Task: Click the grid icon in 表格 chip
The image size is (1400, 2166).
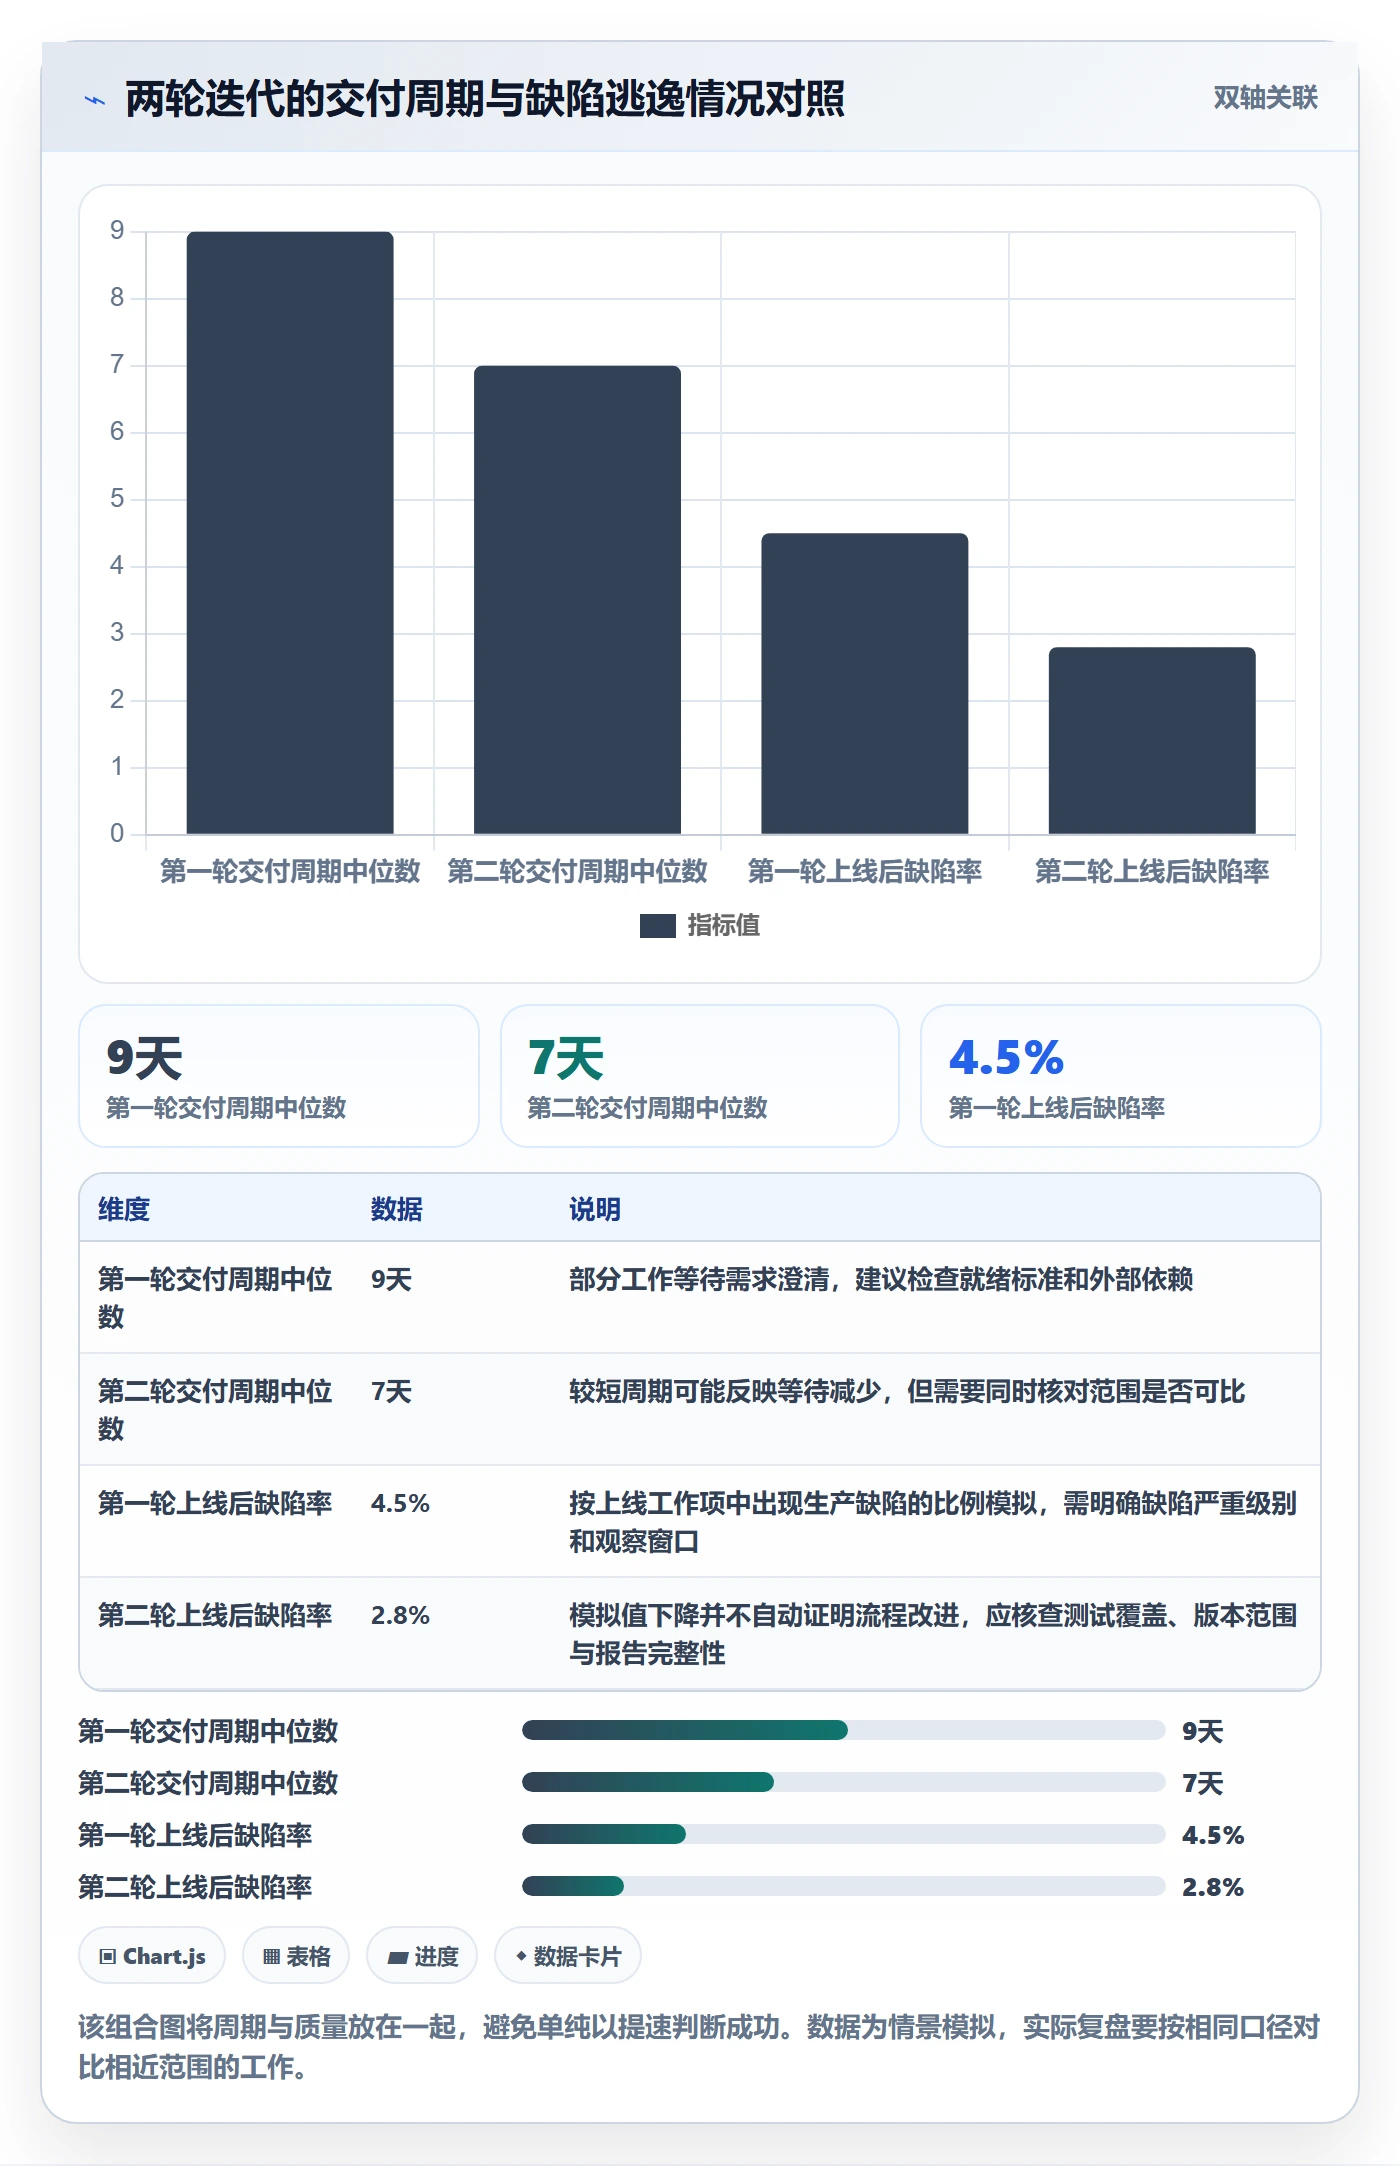Action: [271, 1956]
